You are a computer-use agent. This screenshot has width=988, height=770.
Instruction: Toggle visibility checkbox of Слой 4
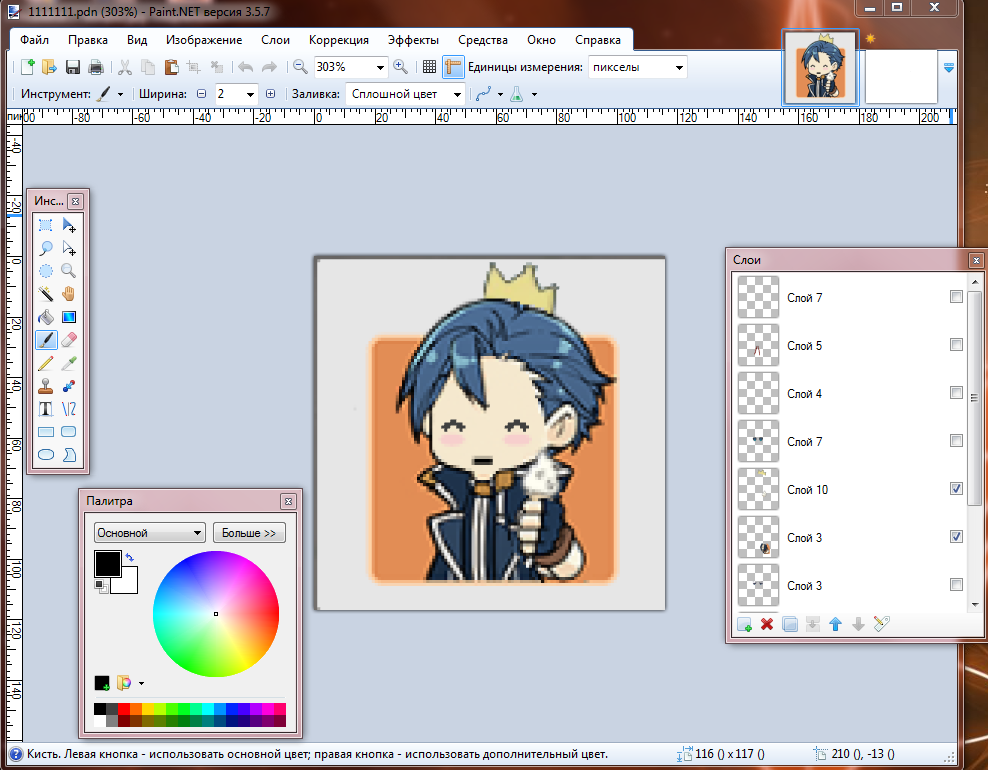pyautogui.click(x=956, y=393)
